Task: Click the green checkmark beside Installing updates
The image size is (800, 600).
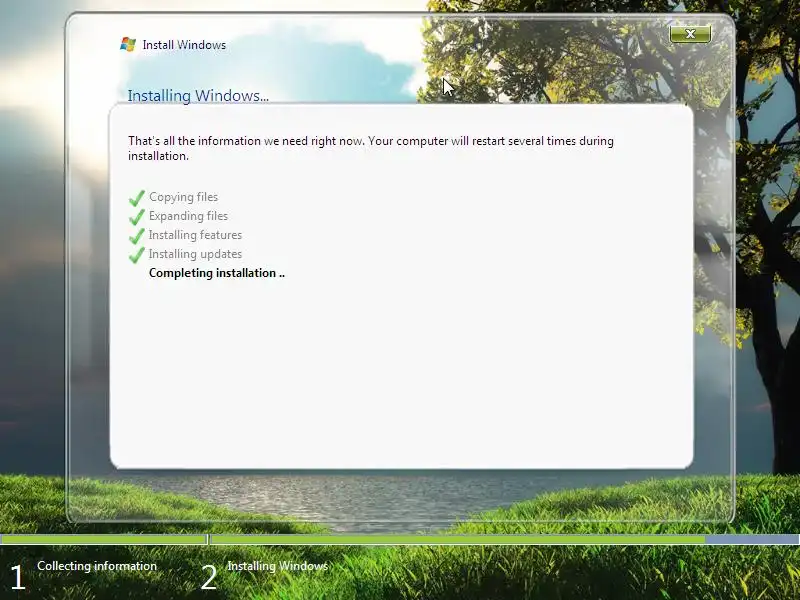Action: pyautogui.click(x=137, y=254)
